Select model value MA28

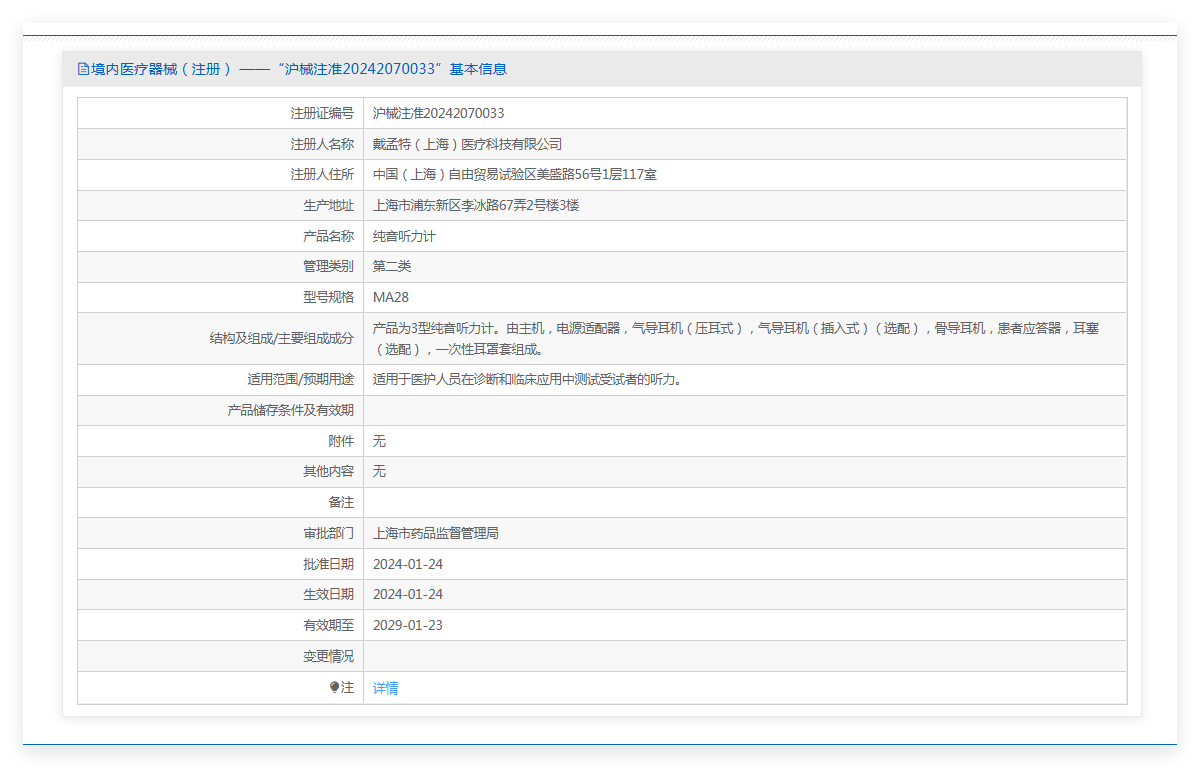click(391, 297)
